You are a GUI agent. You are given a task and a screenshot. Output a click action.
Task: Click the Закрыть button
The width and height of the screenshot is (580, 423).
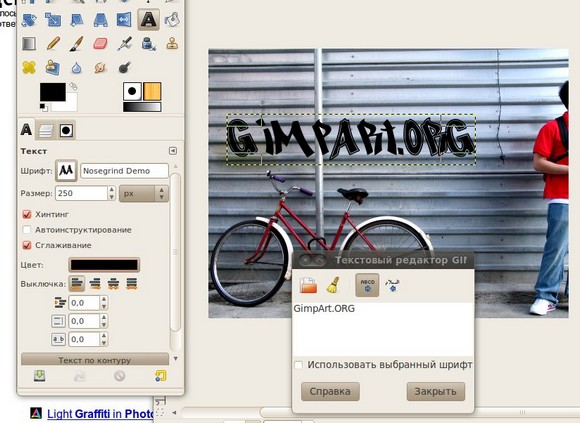coord(436,391)
